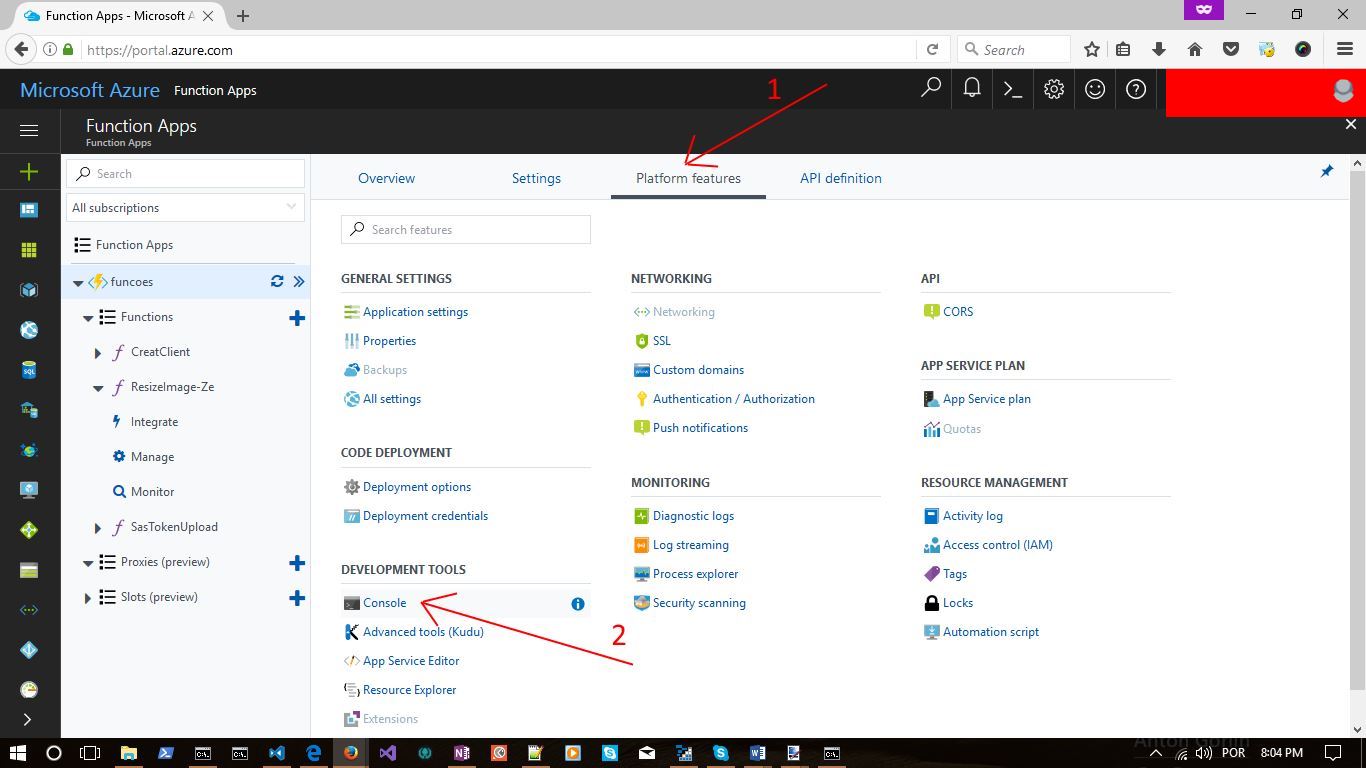This screenshot has width=1366, height=768.
Task: Click the browser reload icon
Action: coord(932,49)
